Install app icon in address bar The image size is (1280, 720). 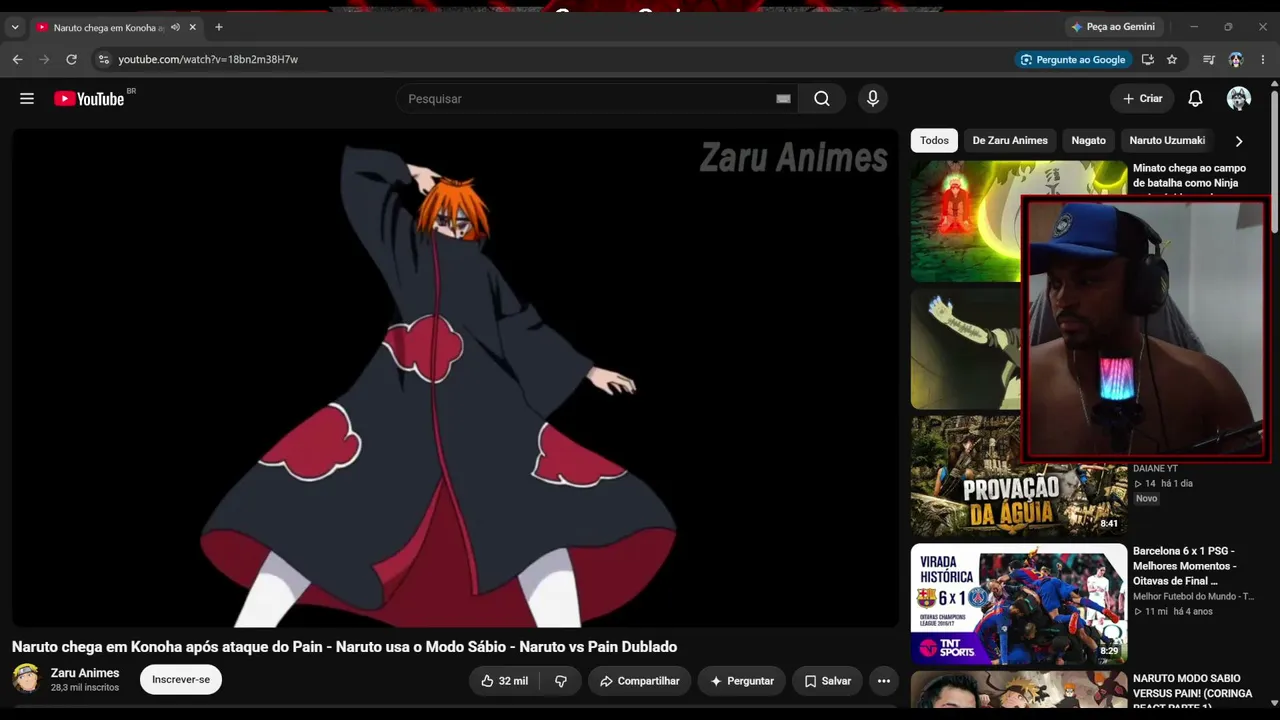point(1148,60)
